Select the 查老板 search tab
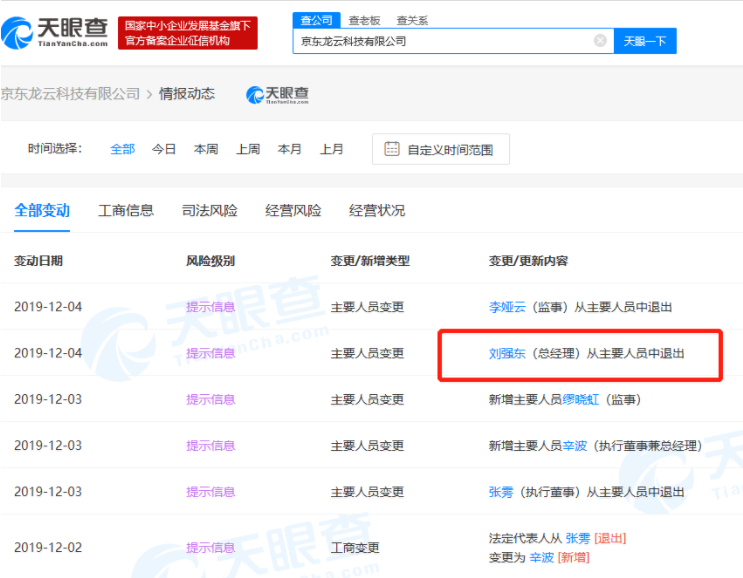The image size is (743, 578). (x=364, y=20)
